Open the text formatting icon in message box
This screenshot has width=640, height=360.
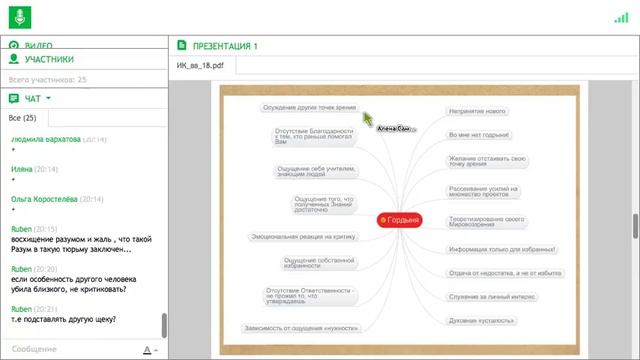(x=147, y=350)
